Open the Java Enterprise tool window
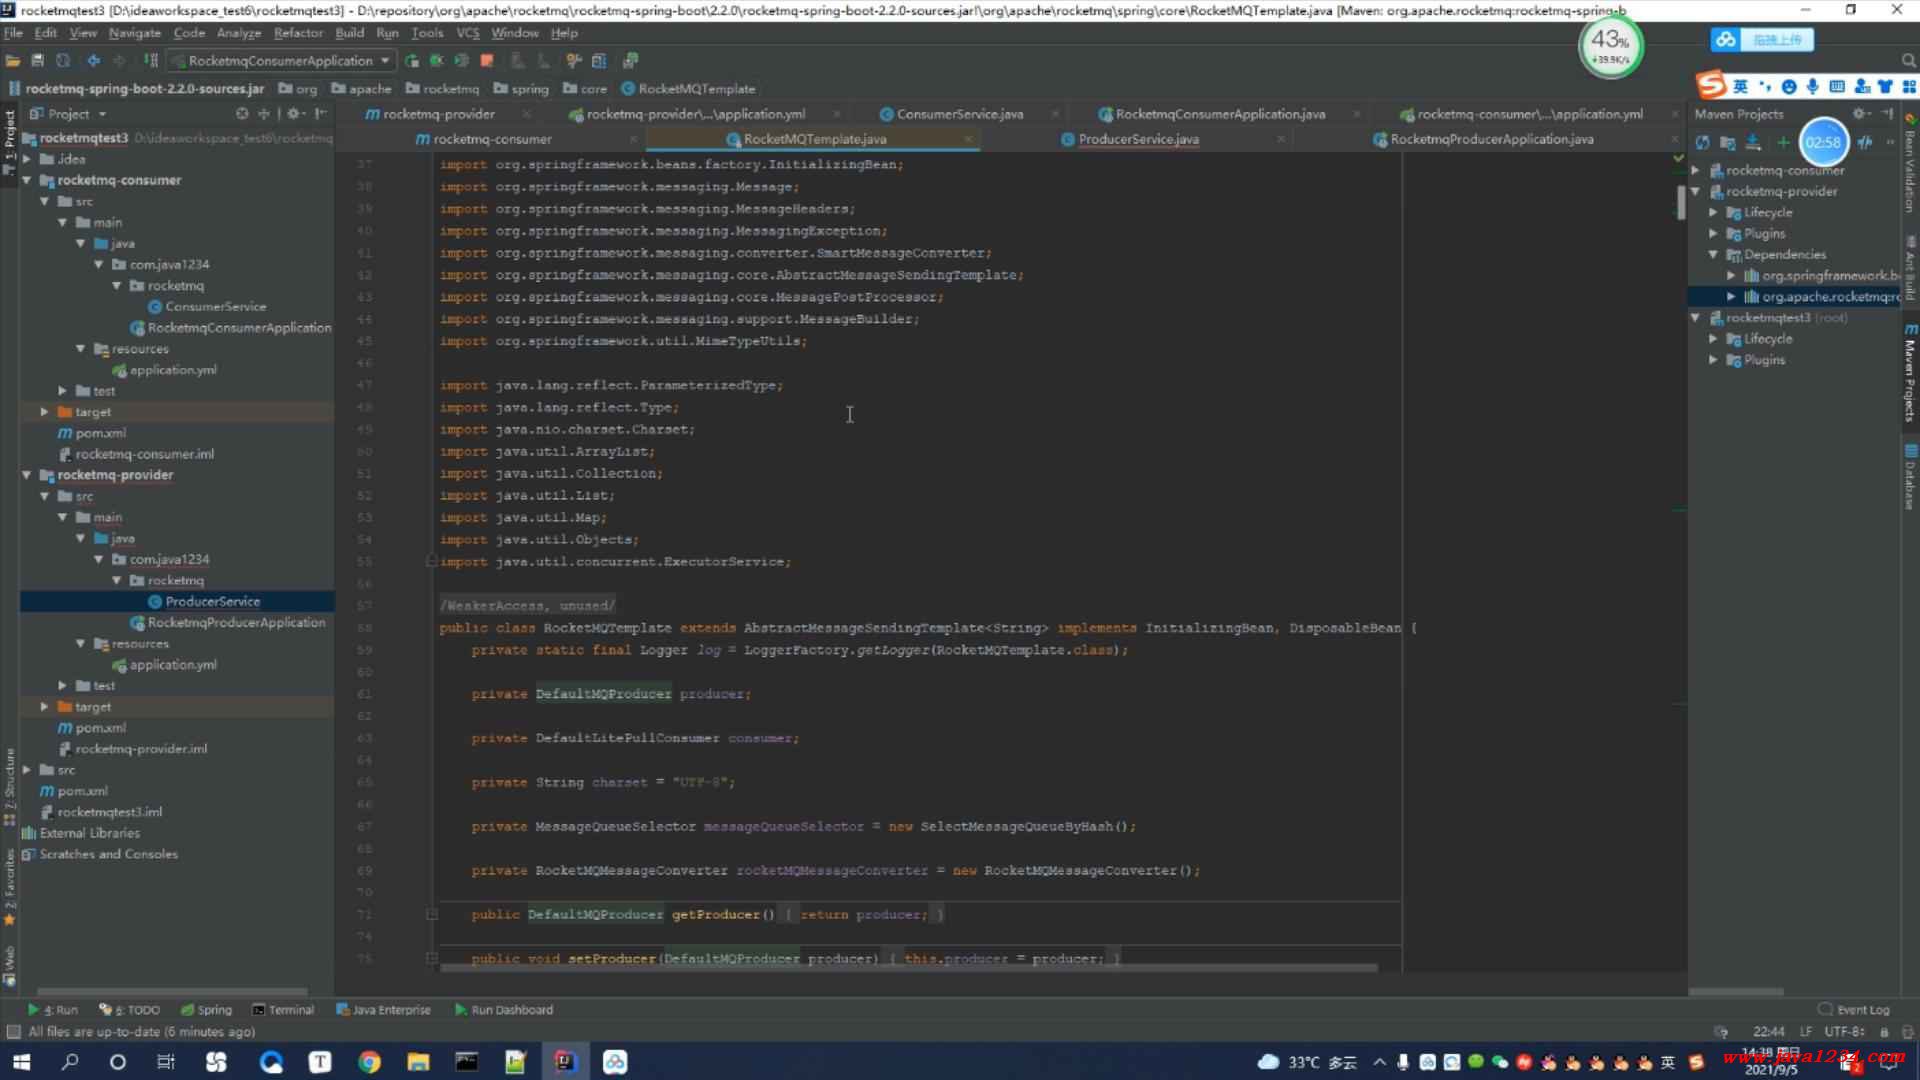Viewport: 1920px width, 1080px height. 384,1010
